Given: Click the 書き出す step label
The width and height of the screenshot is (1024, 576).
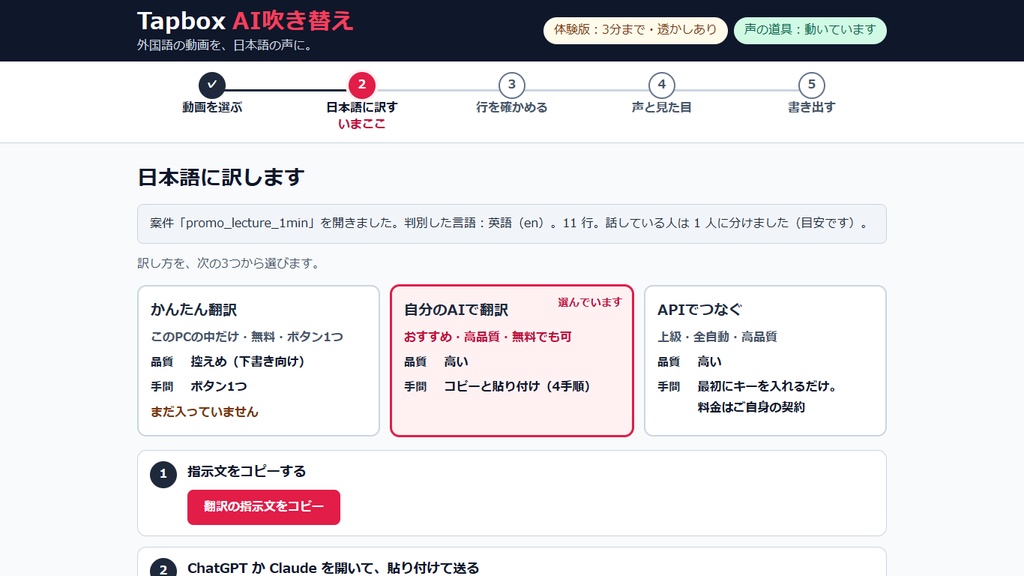Looking at the screenshot, I should click(811, 107).
